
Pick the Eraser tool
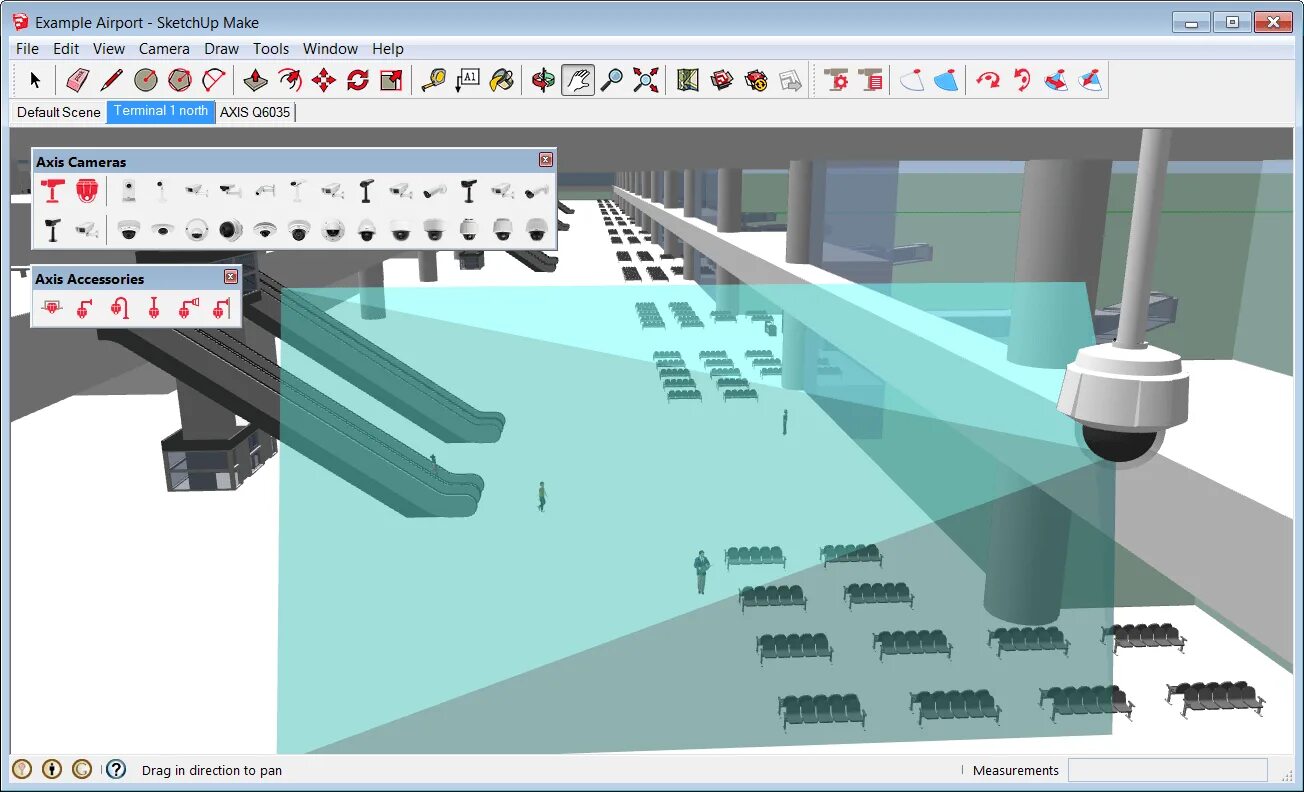[78, 80]
